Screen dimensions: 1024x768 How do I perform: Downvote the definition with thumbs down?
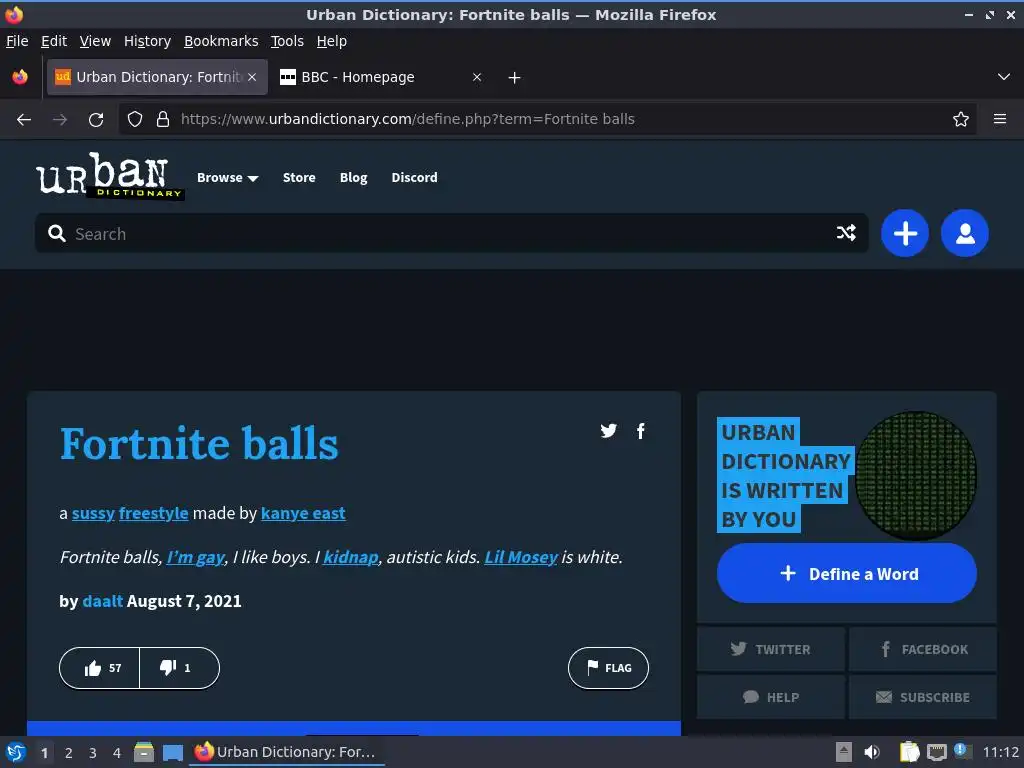[179, 668]
